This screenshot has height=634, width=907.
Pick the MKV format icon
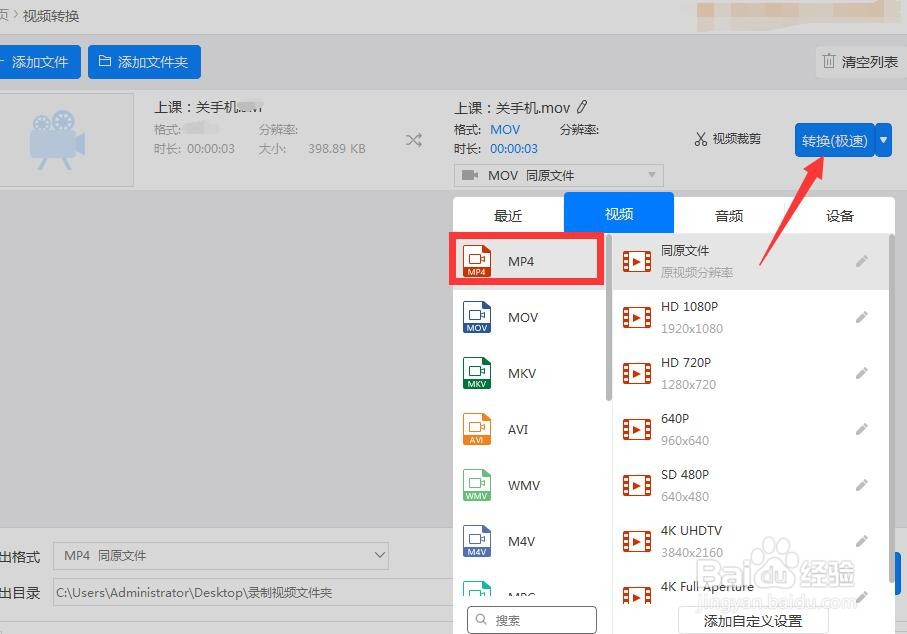[x=522, y=373]
